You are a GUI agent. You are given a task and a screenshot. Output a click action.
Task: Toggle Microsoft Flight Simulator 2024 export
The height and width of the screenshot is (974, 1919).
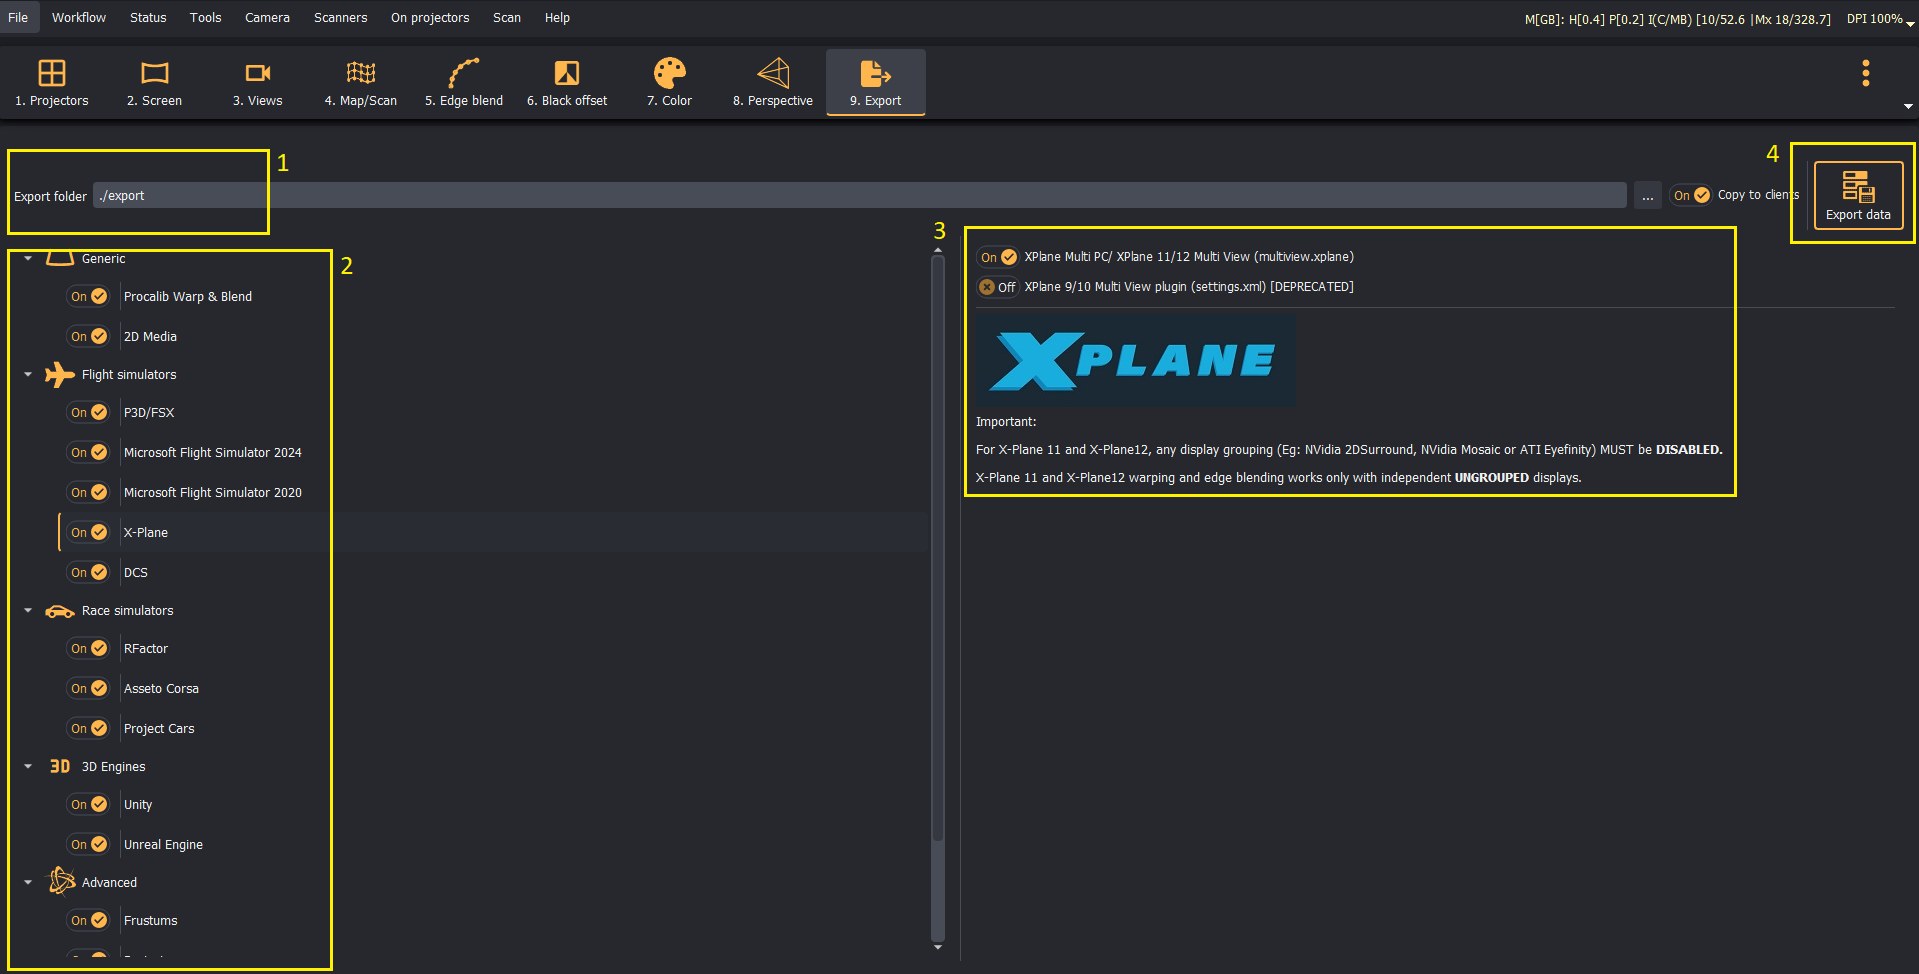tap(89, 453)
